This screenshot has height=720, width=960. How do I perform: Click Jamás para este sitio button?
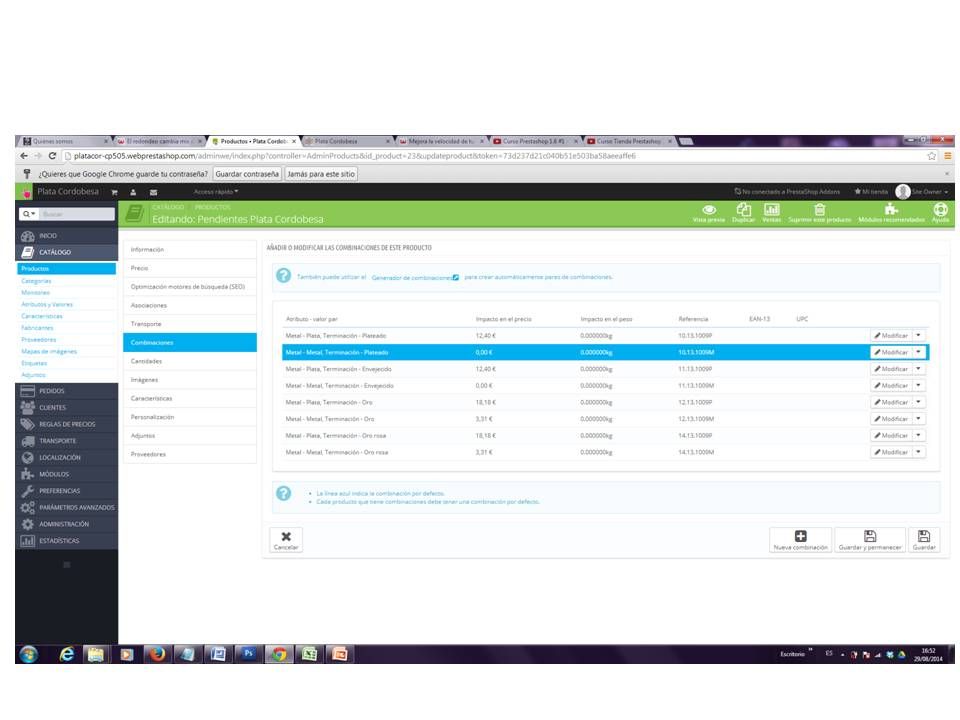tap(321, 174)
